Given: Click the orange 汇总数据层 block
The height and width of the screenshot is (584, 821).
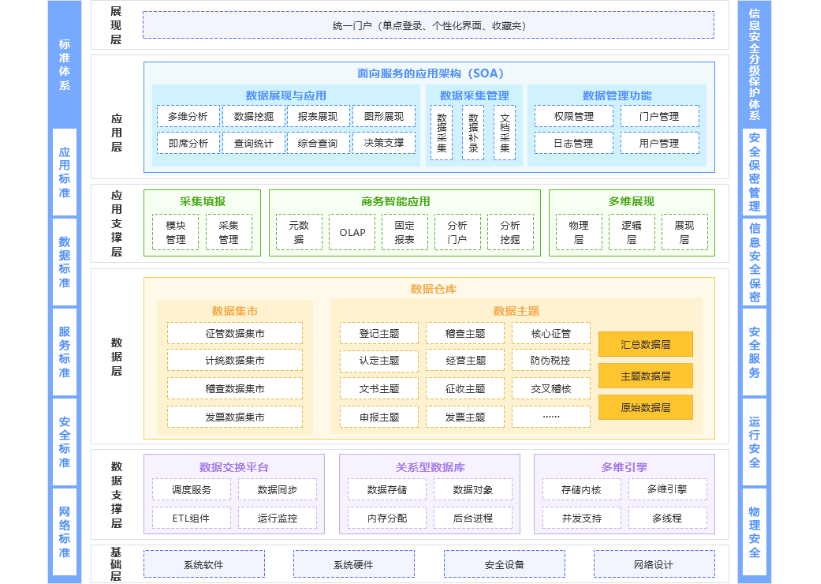Looking at the screenshot, I should [x=645, y=344].
